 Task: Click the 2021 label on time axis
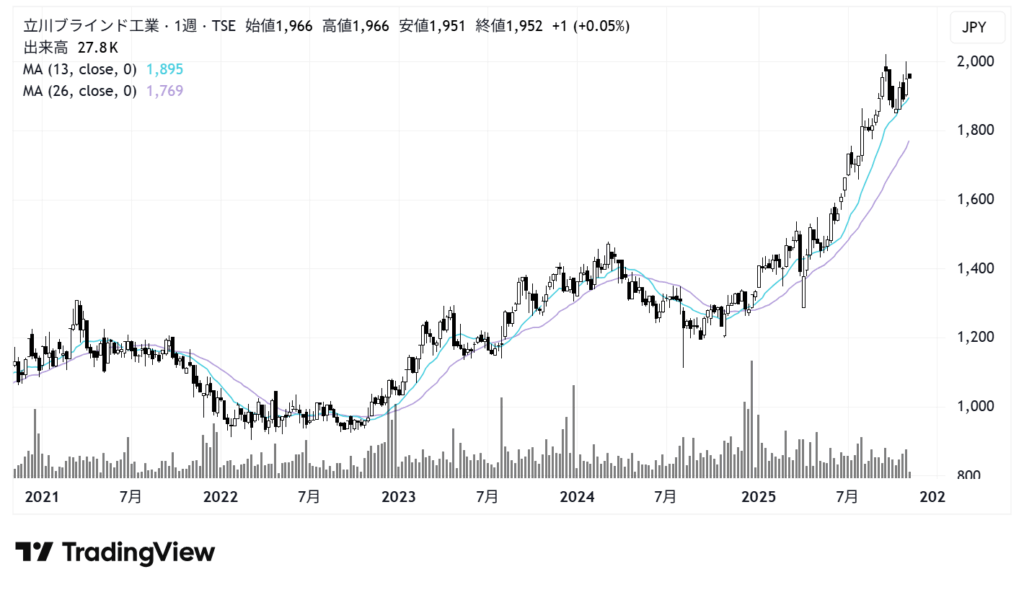41,497
